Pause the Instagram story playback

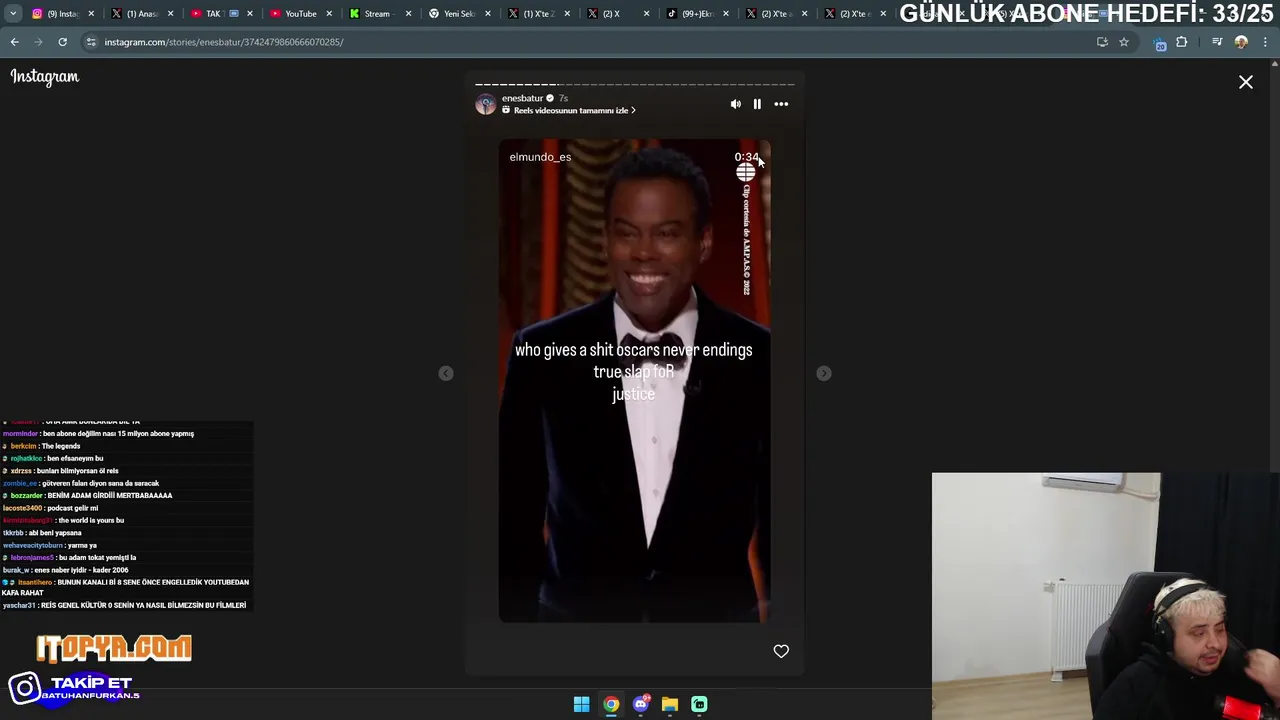[757, 104]
